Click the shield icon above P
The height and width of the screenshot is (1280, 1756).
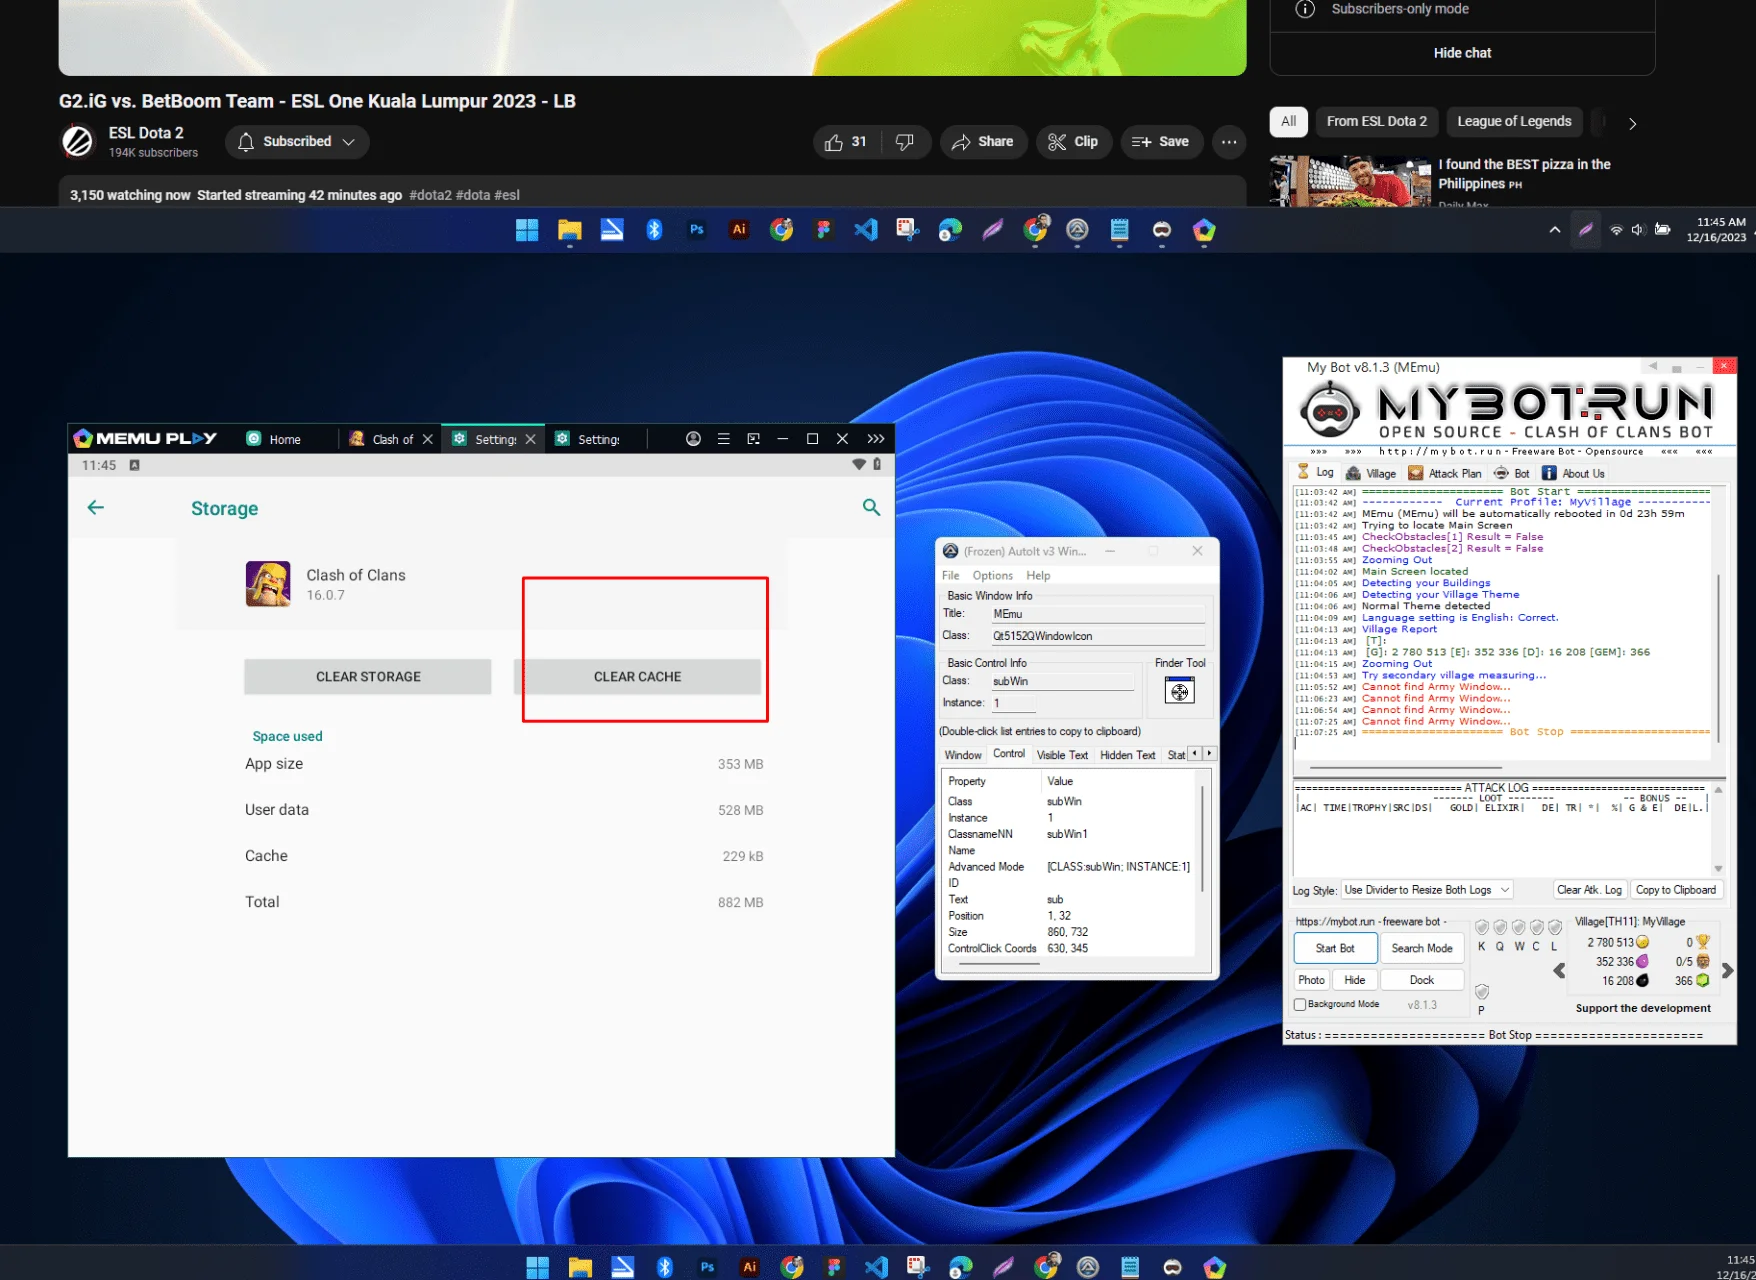[x=1482, y=992]
